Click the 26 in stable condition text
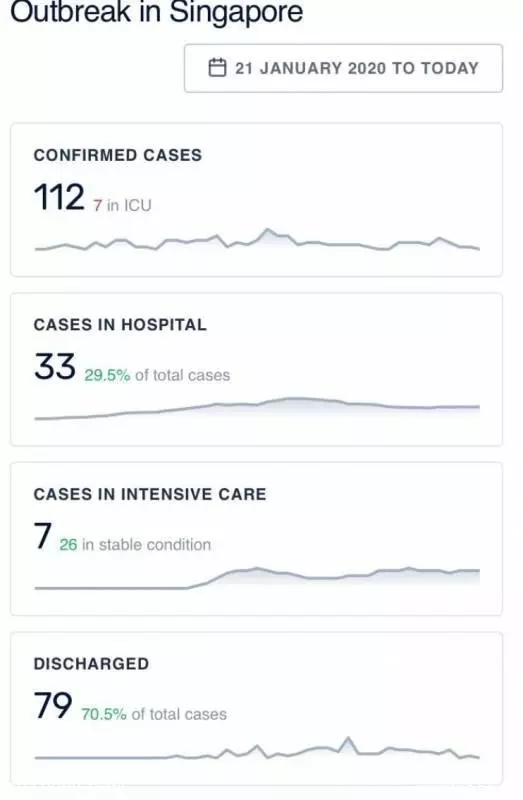The width and height of the screenshot is (523, 800). (x=135, y=544)
